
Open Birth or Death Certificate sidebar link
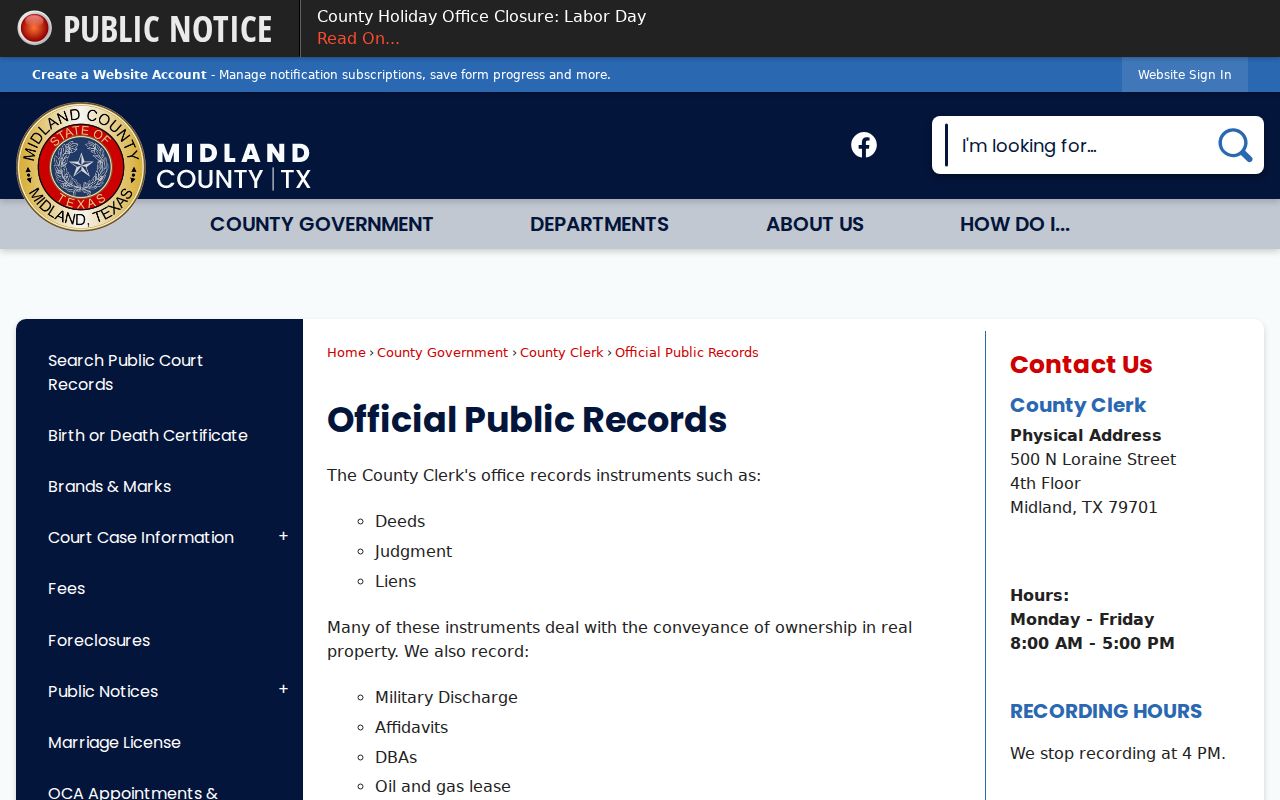(x=148, y=435)
